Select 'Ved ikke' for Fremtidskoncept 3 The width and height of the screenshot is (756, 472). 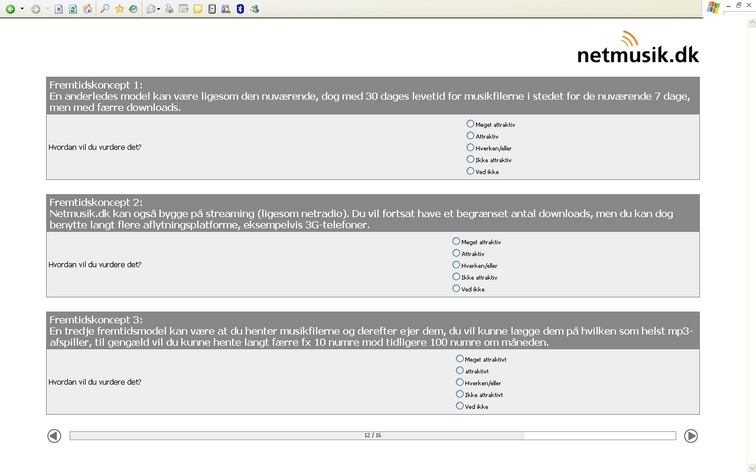pyautogui.click(x=460, y=406)
